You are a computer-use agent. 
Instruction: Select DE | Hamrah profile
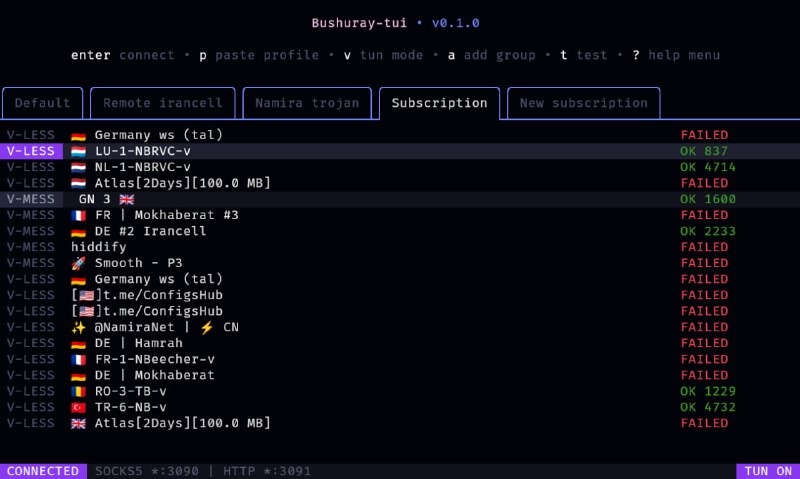point(400,343)
